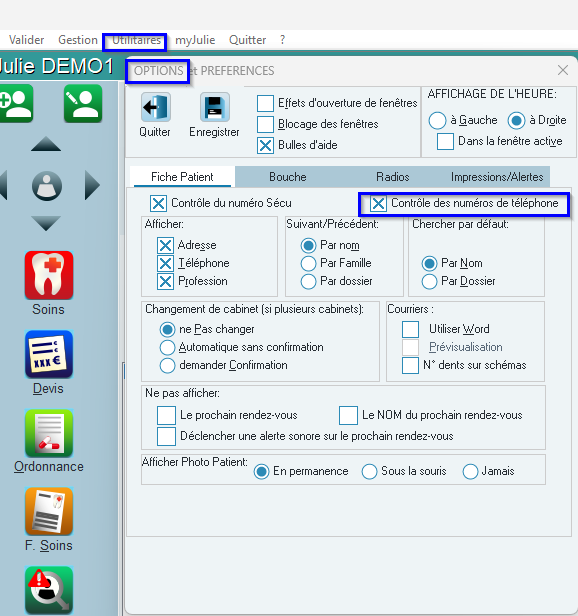This screenshot has height=616, width=578.
Task: Click the center patient silhouette icon
Action: coord(46,186)
